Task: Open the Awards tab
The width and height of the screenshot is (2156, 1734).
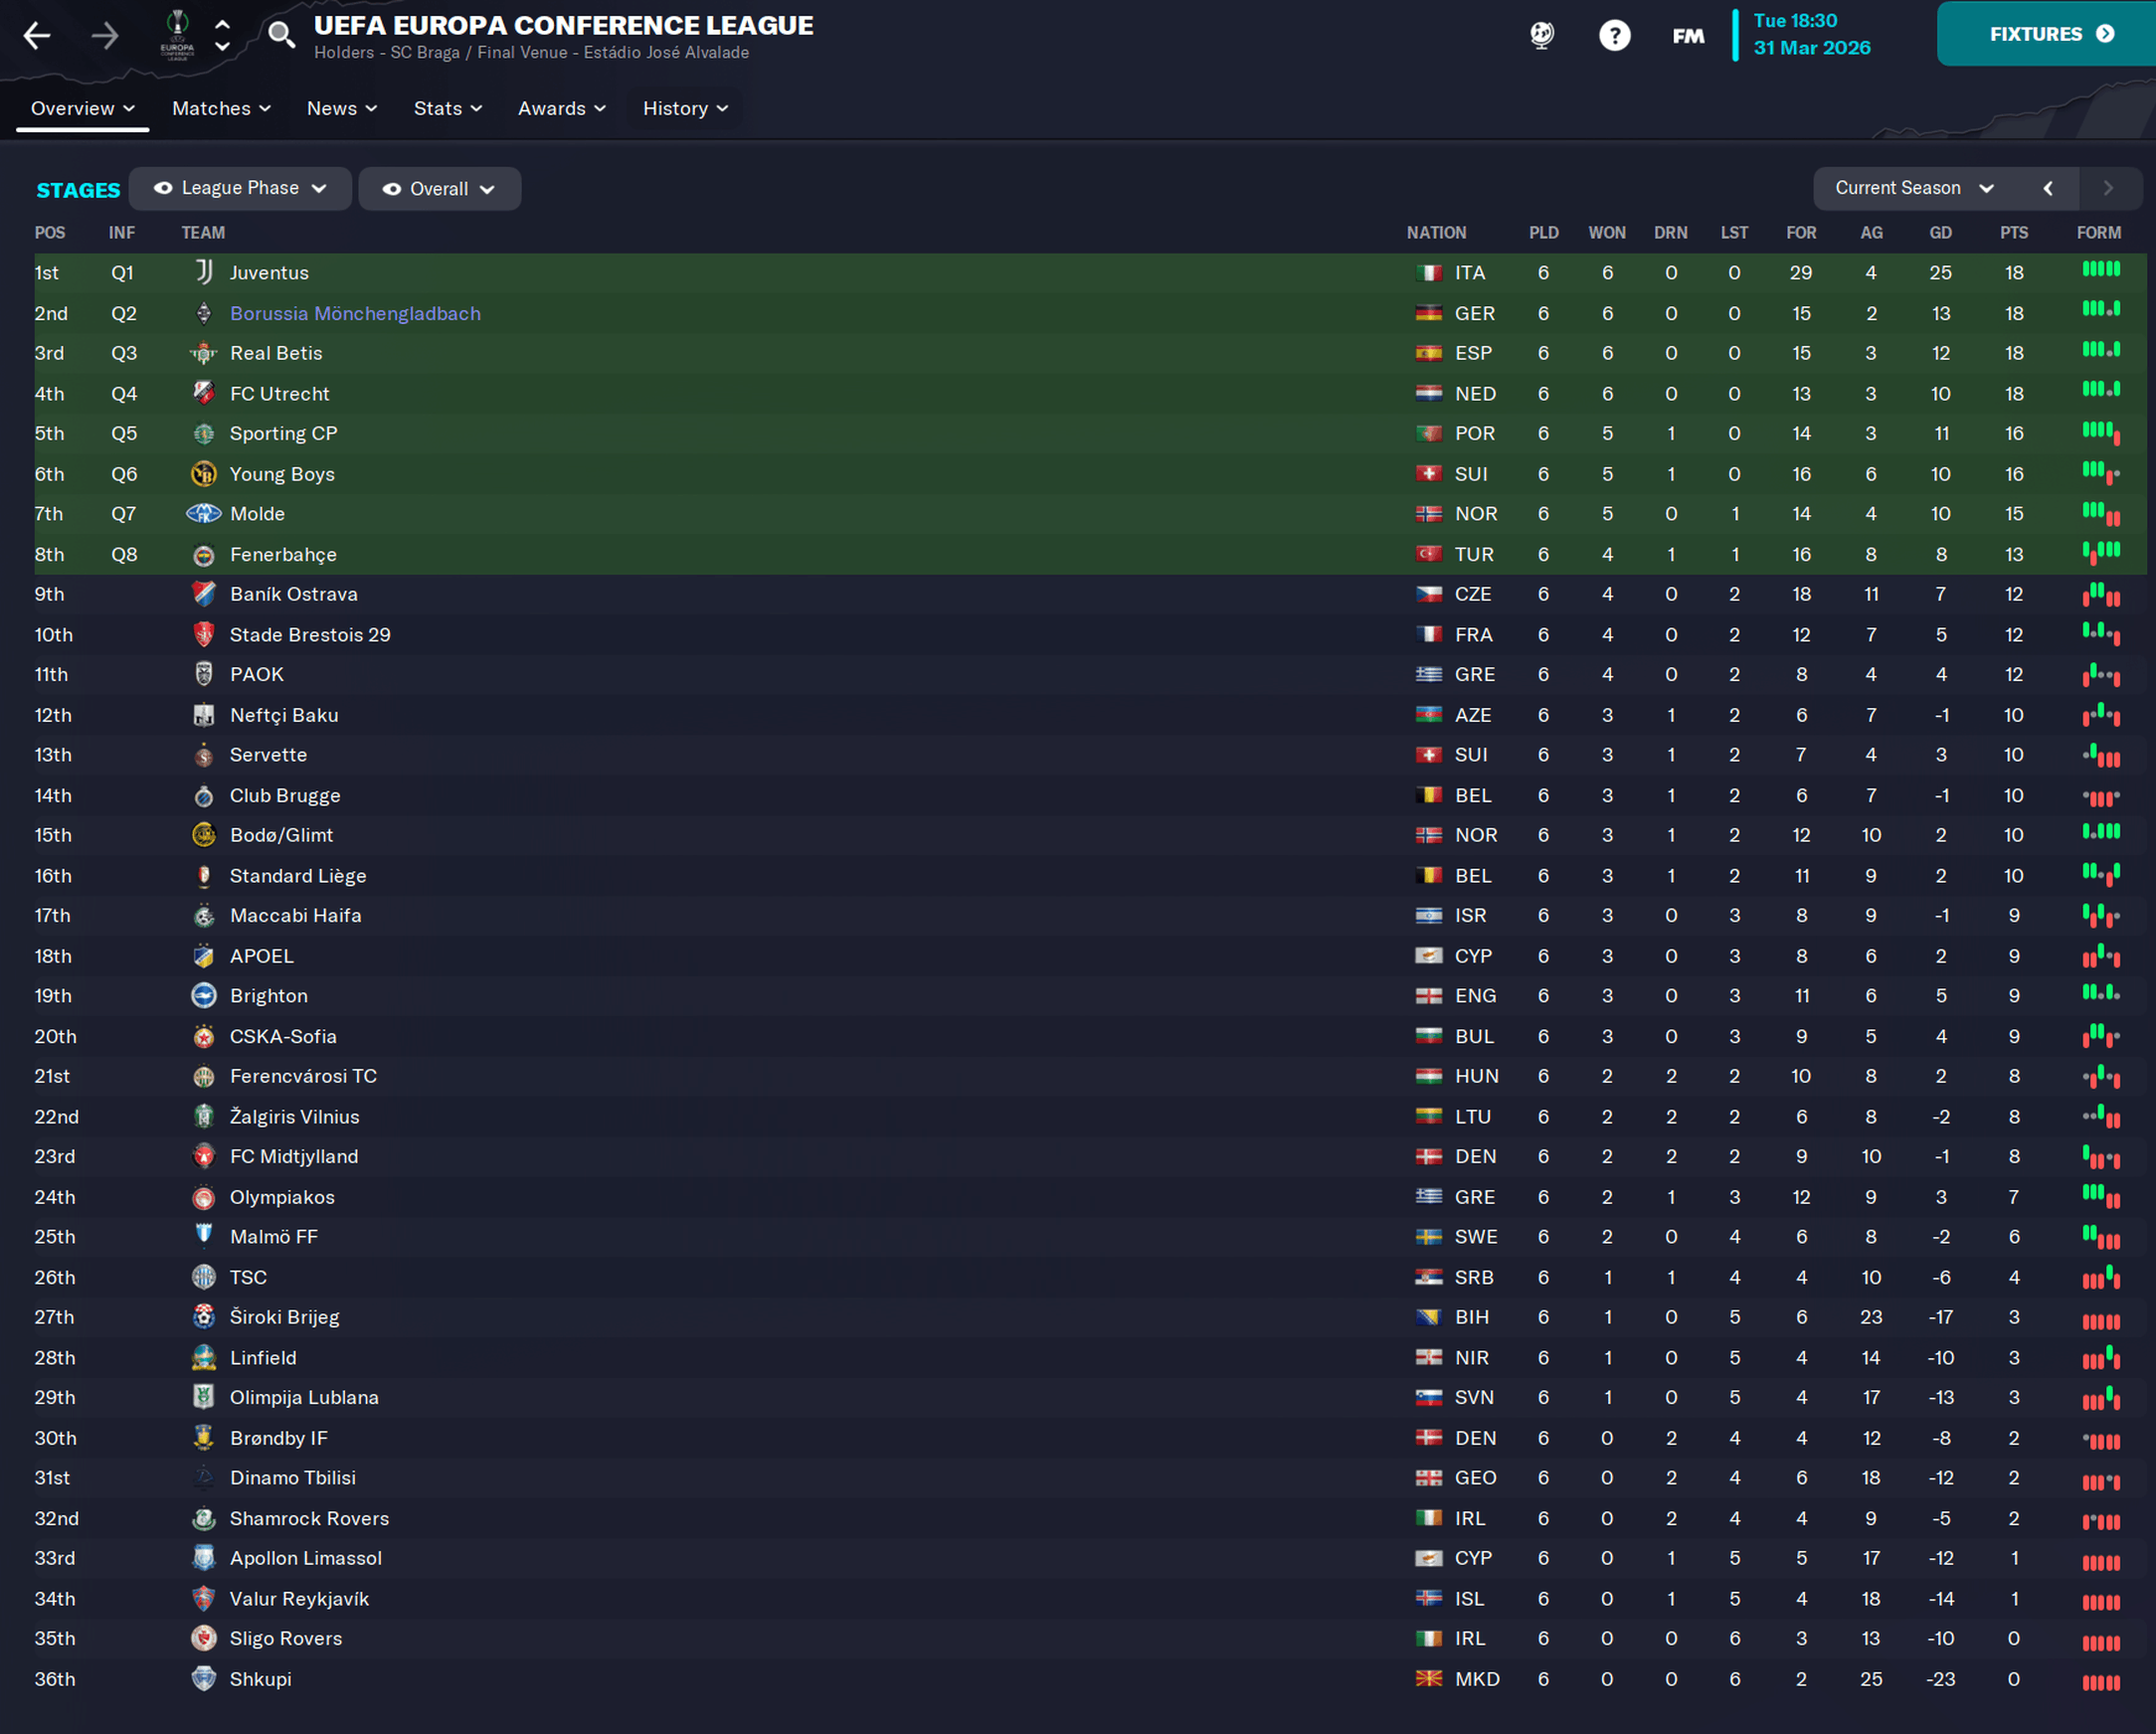Action: coord(561,108)
